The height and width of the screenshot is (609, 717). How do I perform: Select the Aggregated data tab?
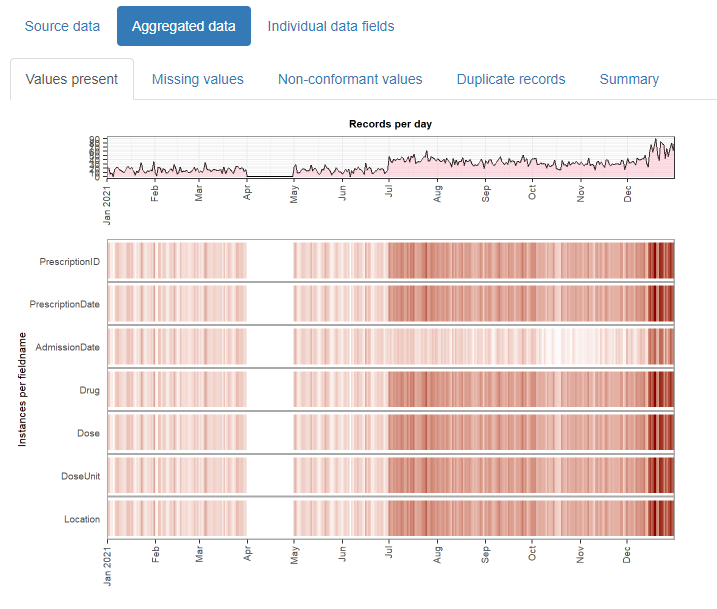(184, 26)
